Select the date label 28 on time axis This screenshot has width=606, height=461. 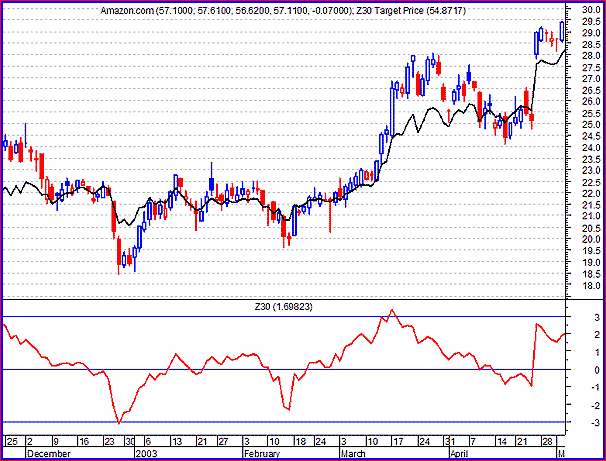pyautogui.click(x=548, y=441)
